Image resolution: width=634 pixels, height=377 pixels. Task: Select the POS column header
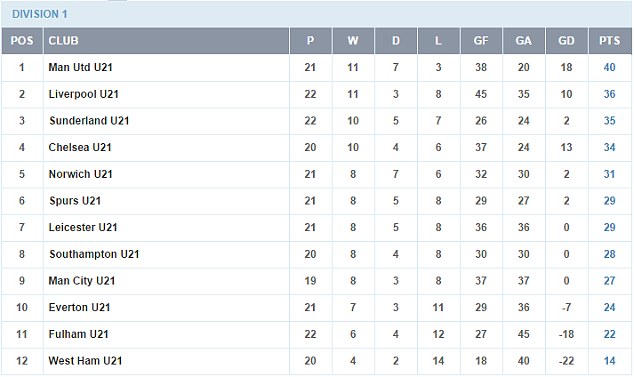tap(22, 41)
